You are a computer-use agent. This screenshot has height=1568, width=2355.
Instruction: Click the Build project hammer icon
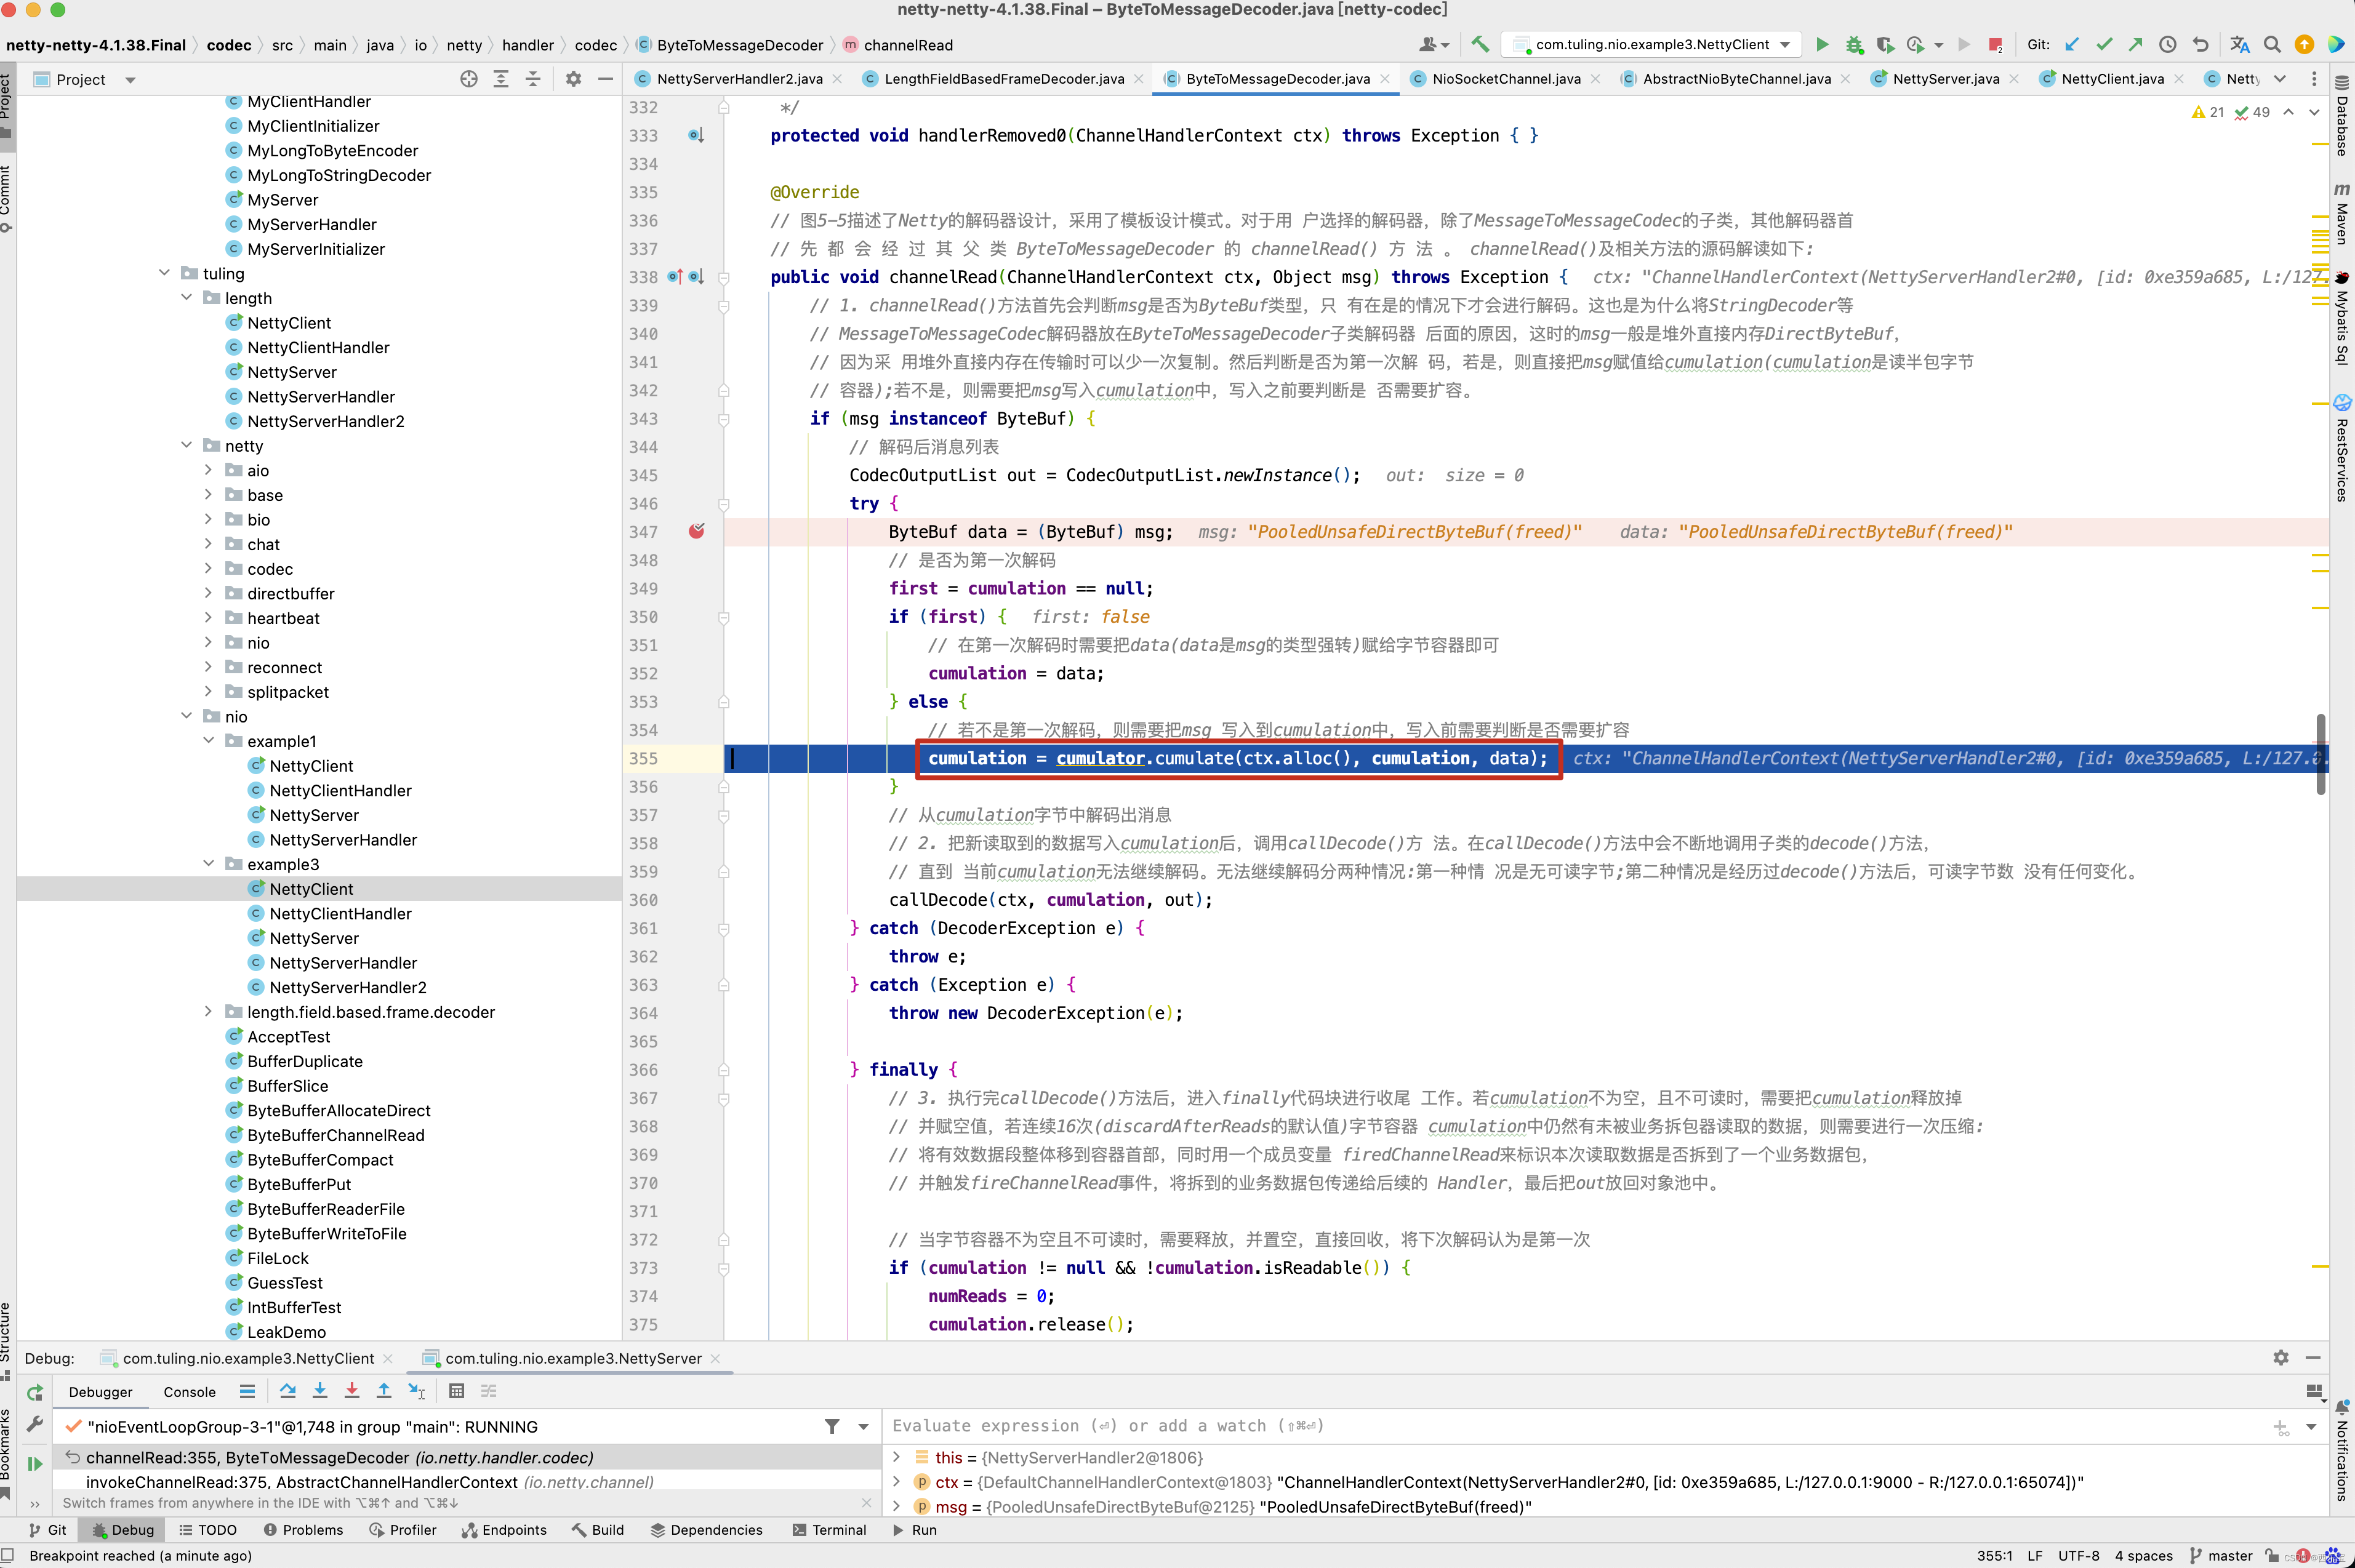(1480, 45)
